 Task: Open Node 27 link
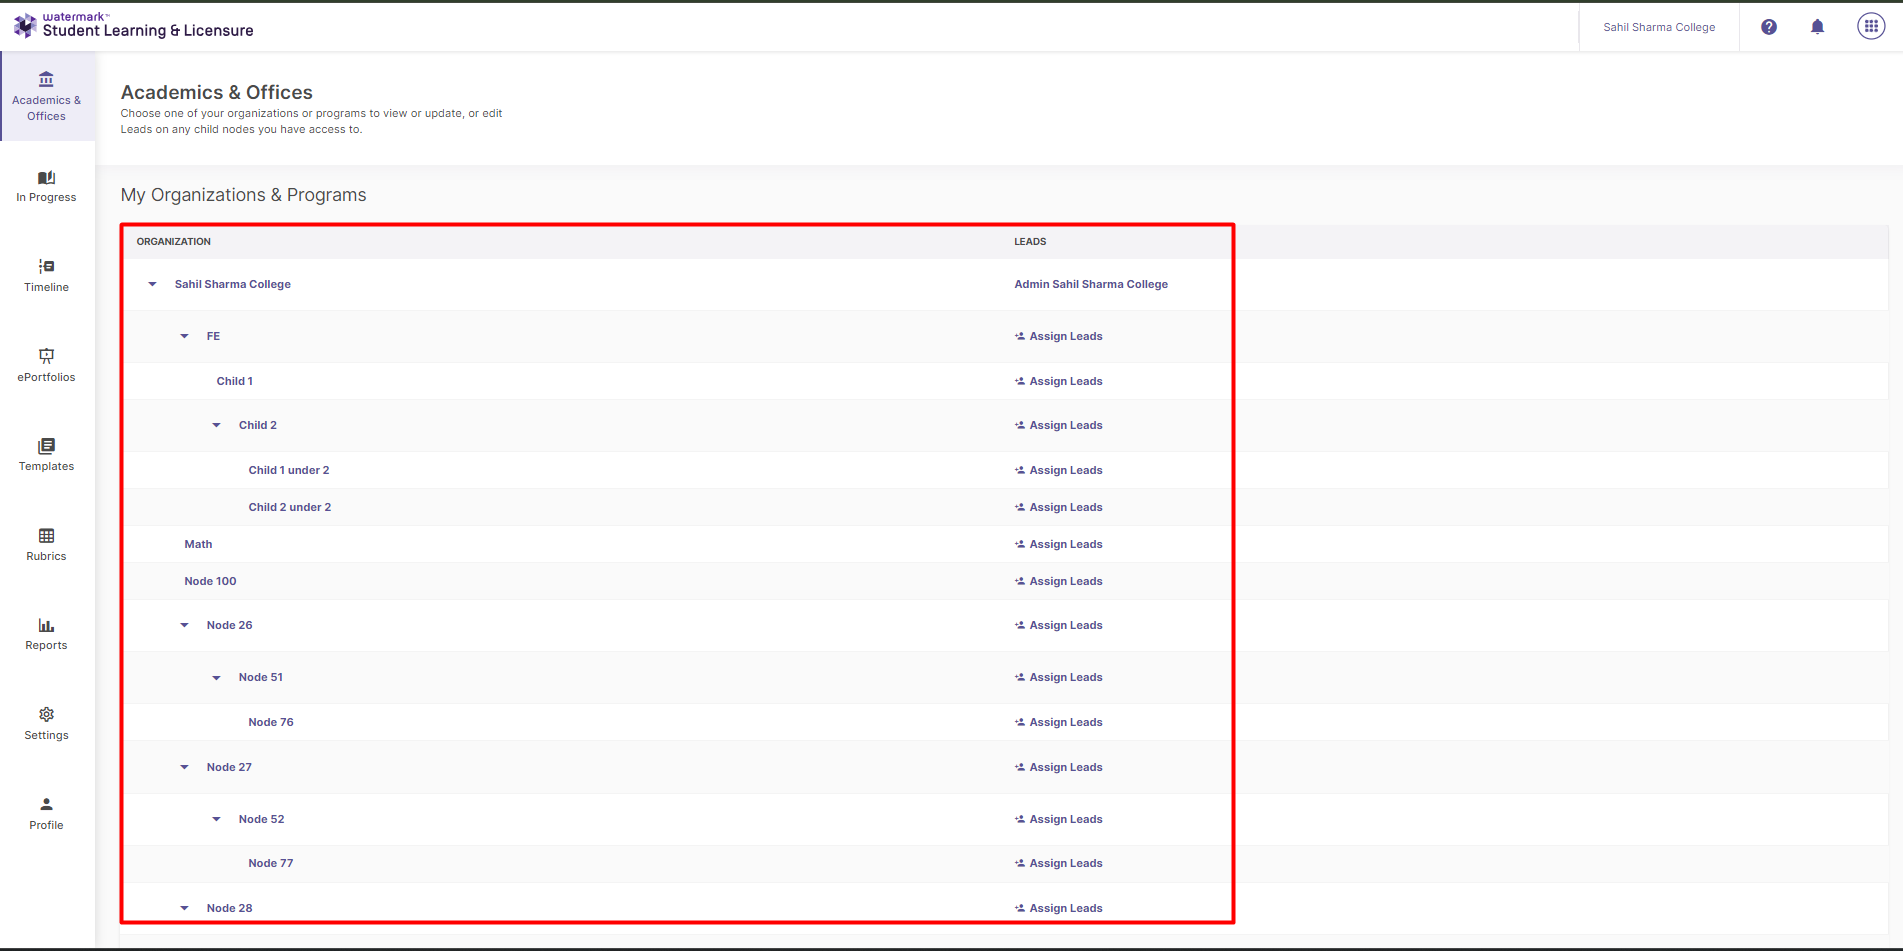[x=229, y=767]
